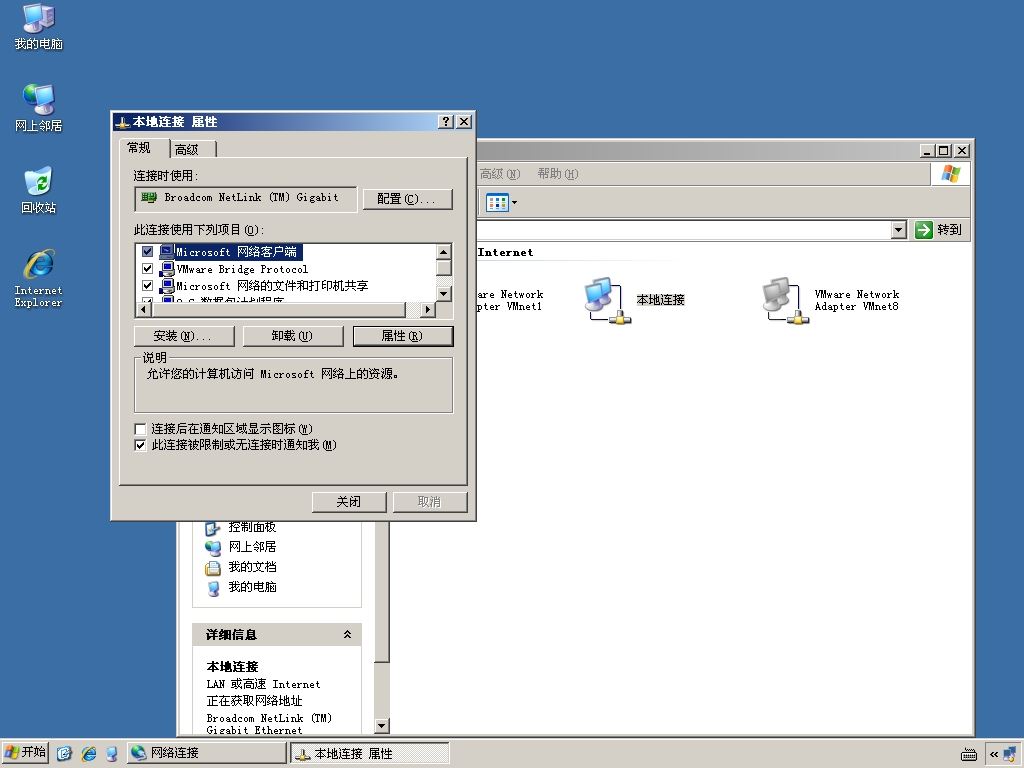Click the 我的电脑 icon in side panel
The image size is (1024, 768).
pyautogui.click(x=213, y=588)
